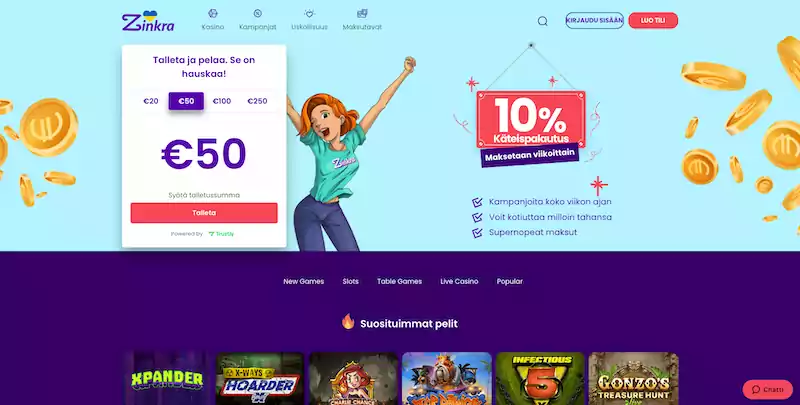Open the Chatti chat bubble
800x405 pixels.
767,389
